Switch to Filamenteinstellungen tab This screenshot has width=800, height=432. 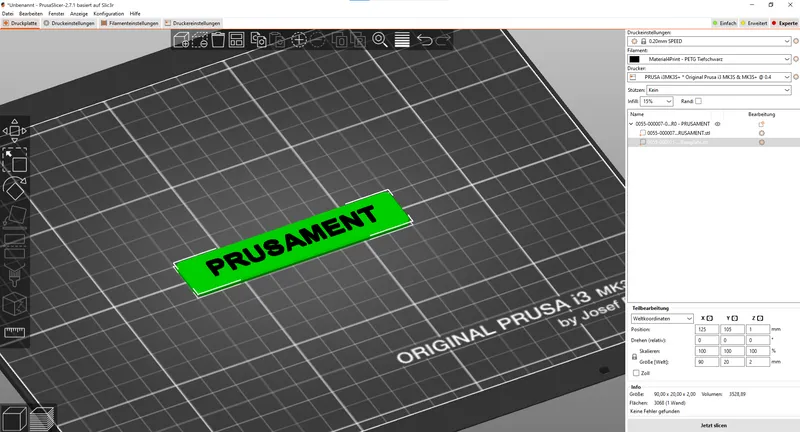(130, 23)
